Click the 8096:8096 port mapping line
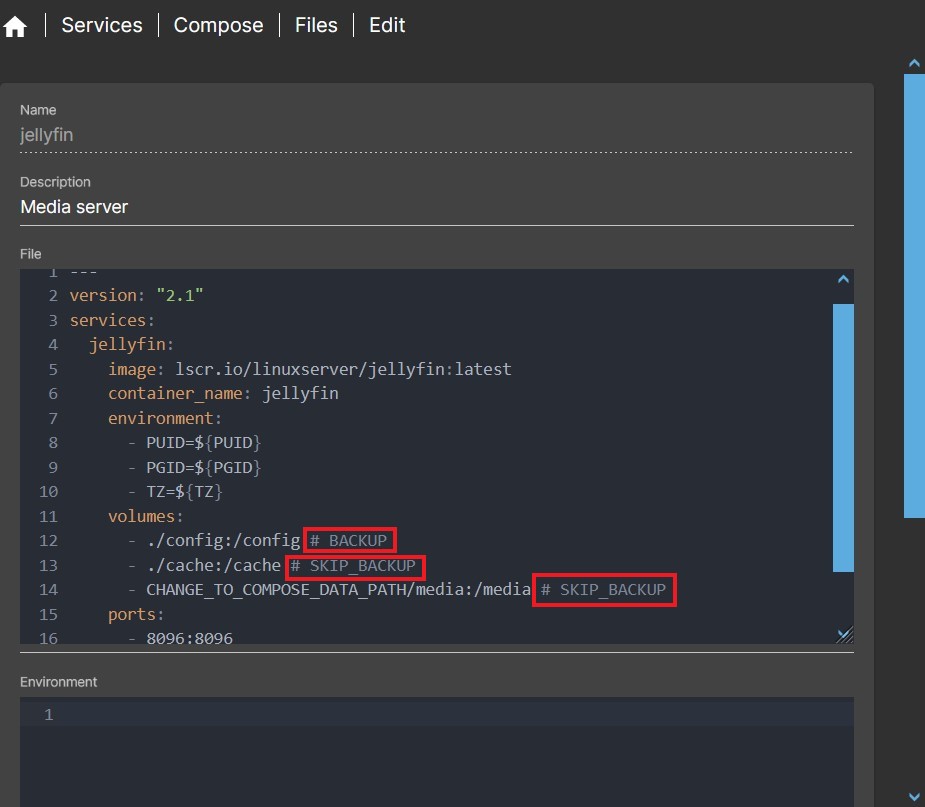Image resolution: width=925 pixels, height=807 pixels. pos(189,637)
